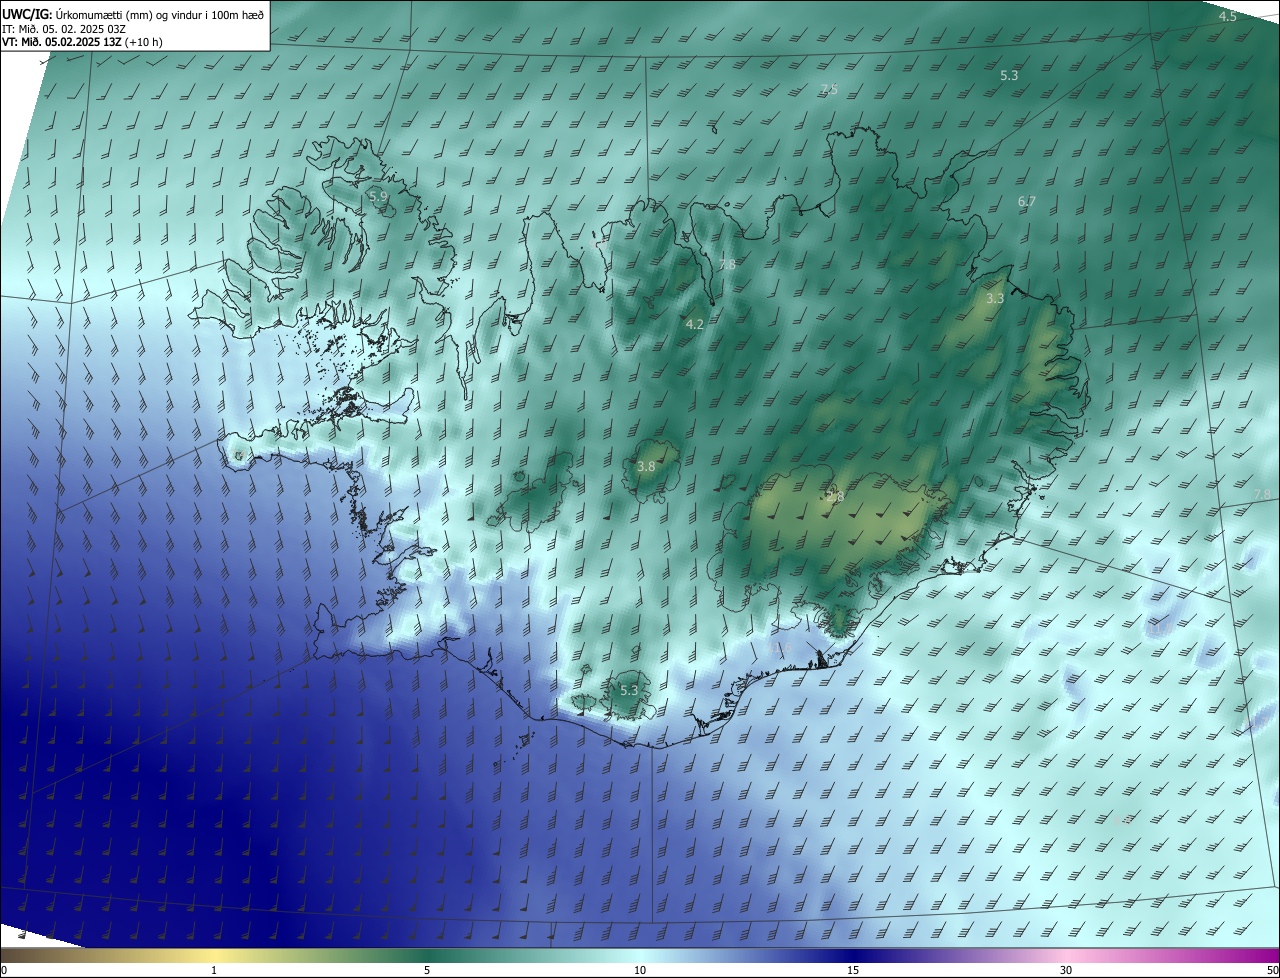This screenshot has width=1280, height=978.
Task: Click the 30 tick on the color scale
Action: pos(1066,970)
